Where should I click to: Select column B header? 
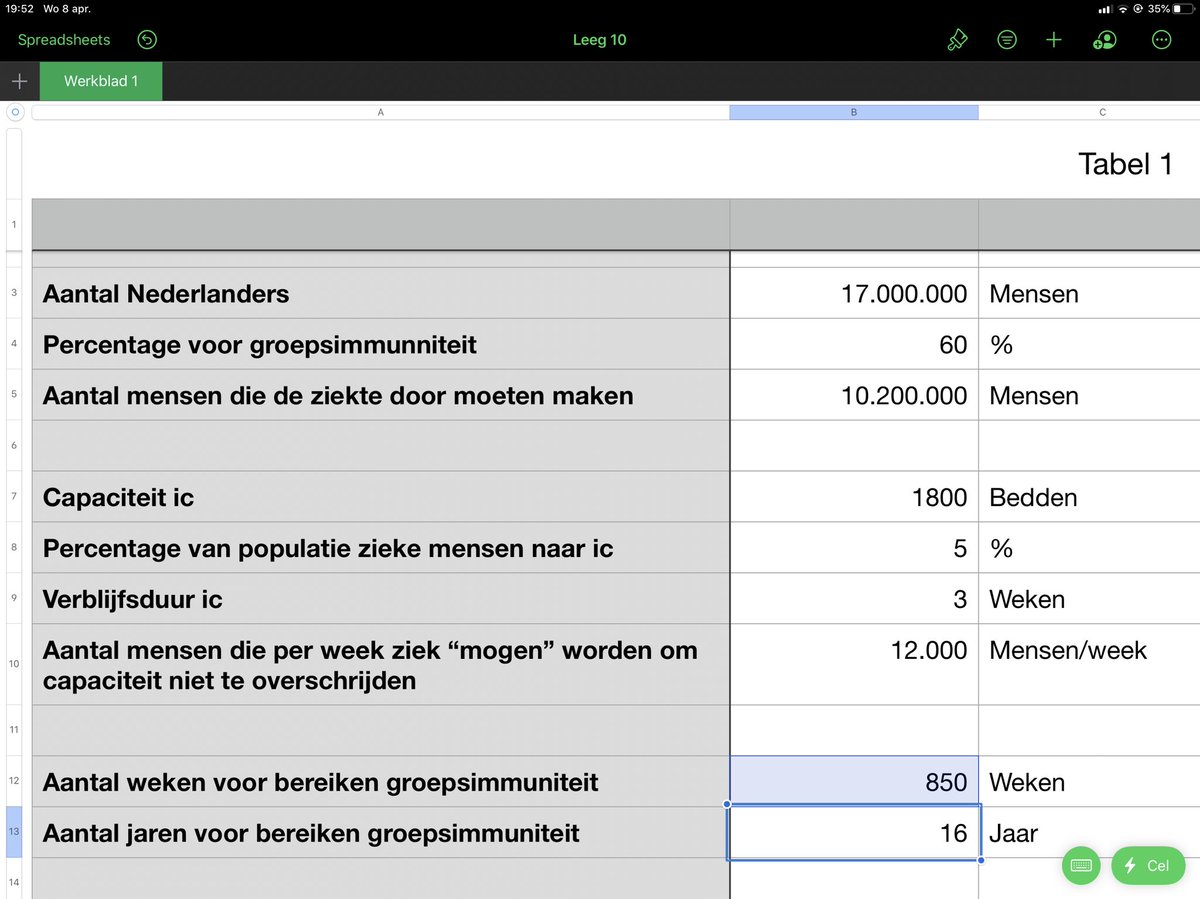(x=854, y=113)
